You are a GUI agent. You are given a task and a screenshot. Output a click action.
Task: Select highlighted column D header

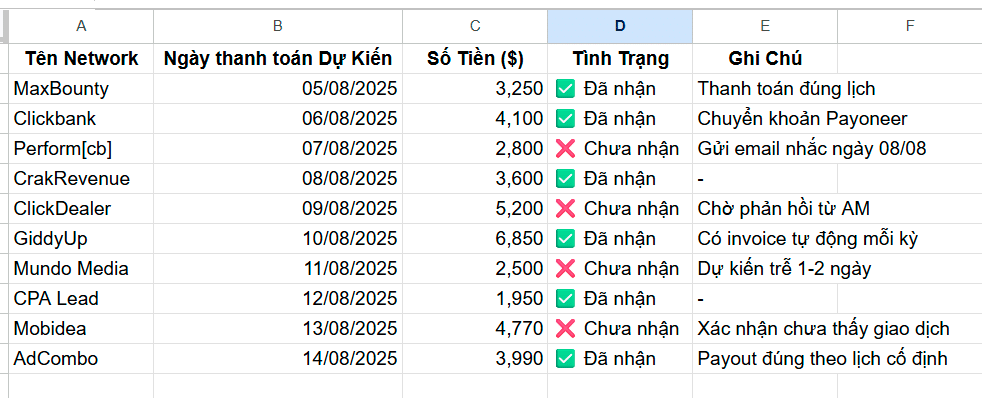click(x=620, y=26)
